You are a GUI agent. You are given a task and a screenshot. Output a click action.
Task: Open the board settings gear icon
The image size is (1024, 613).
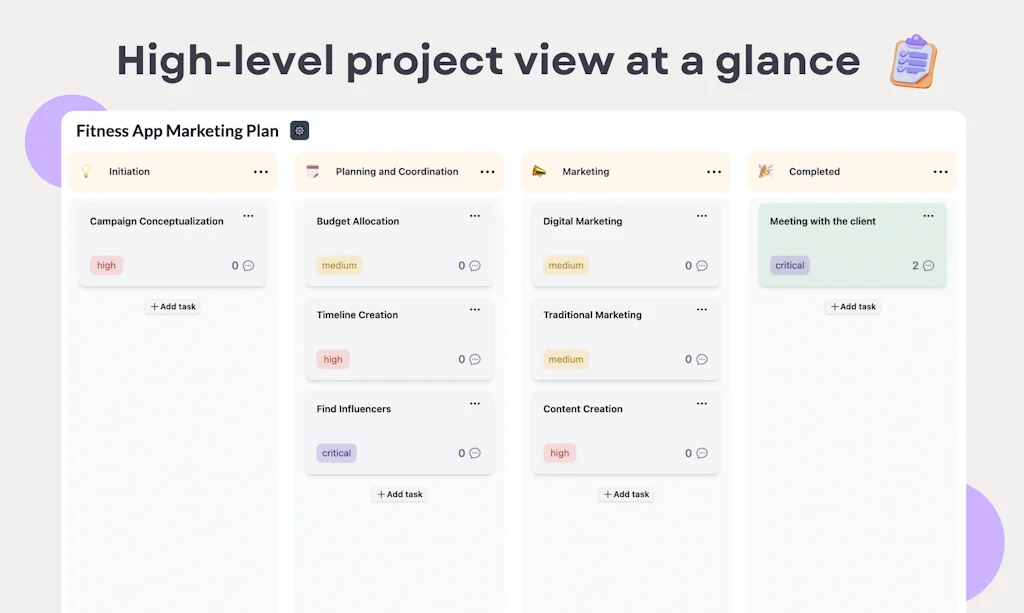[x=299, y=130]
